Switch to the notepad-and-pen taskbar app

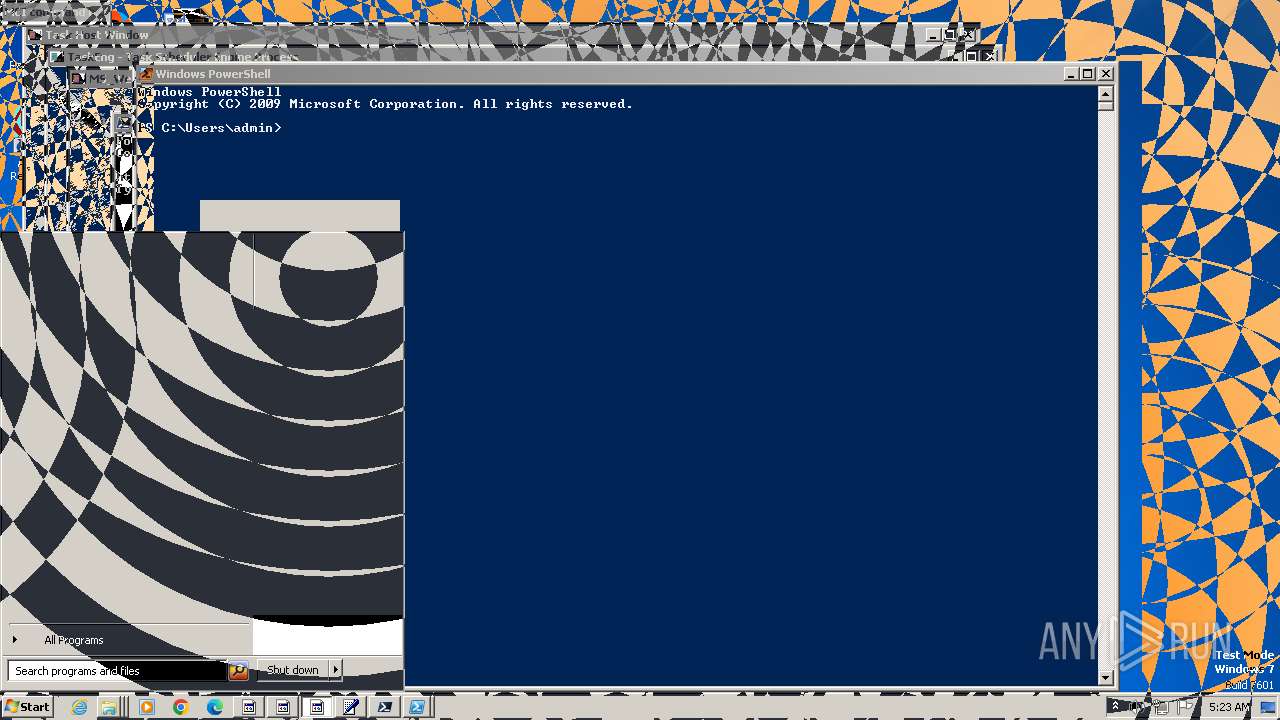[351, 707]
